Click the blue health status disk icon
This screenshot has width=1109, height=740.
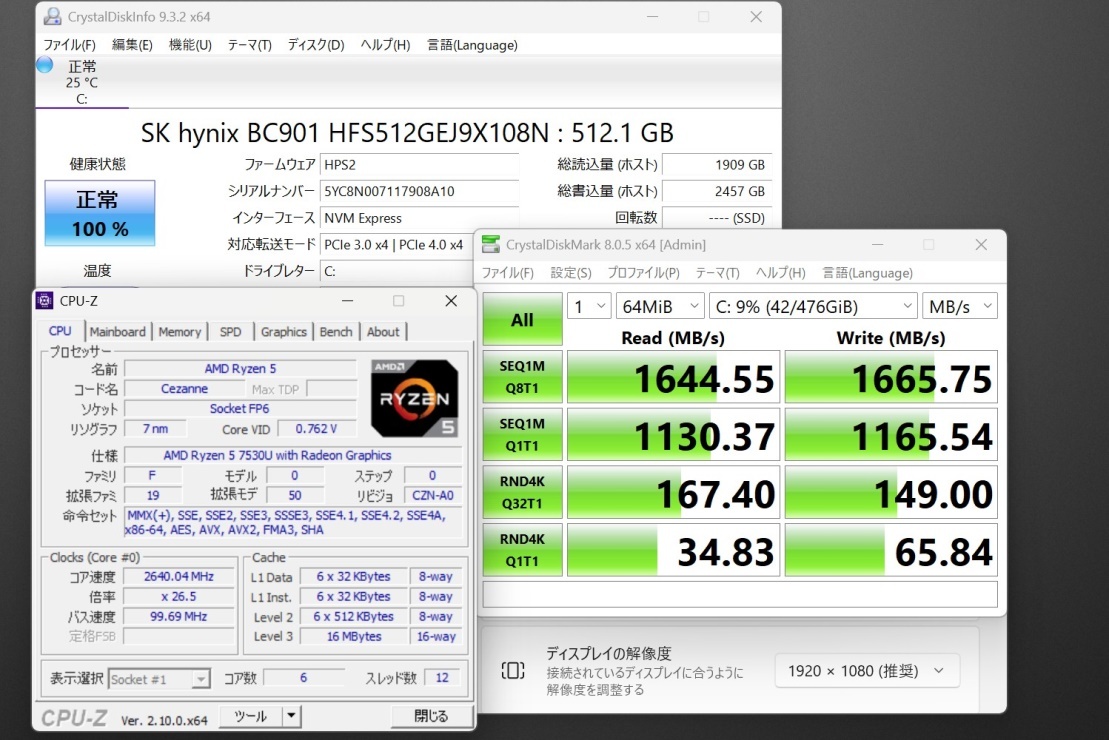(45, 65)
